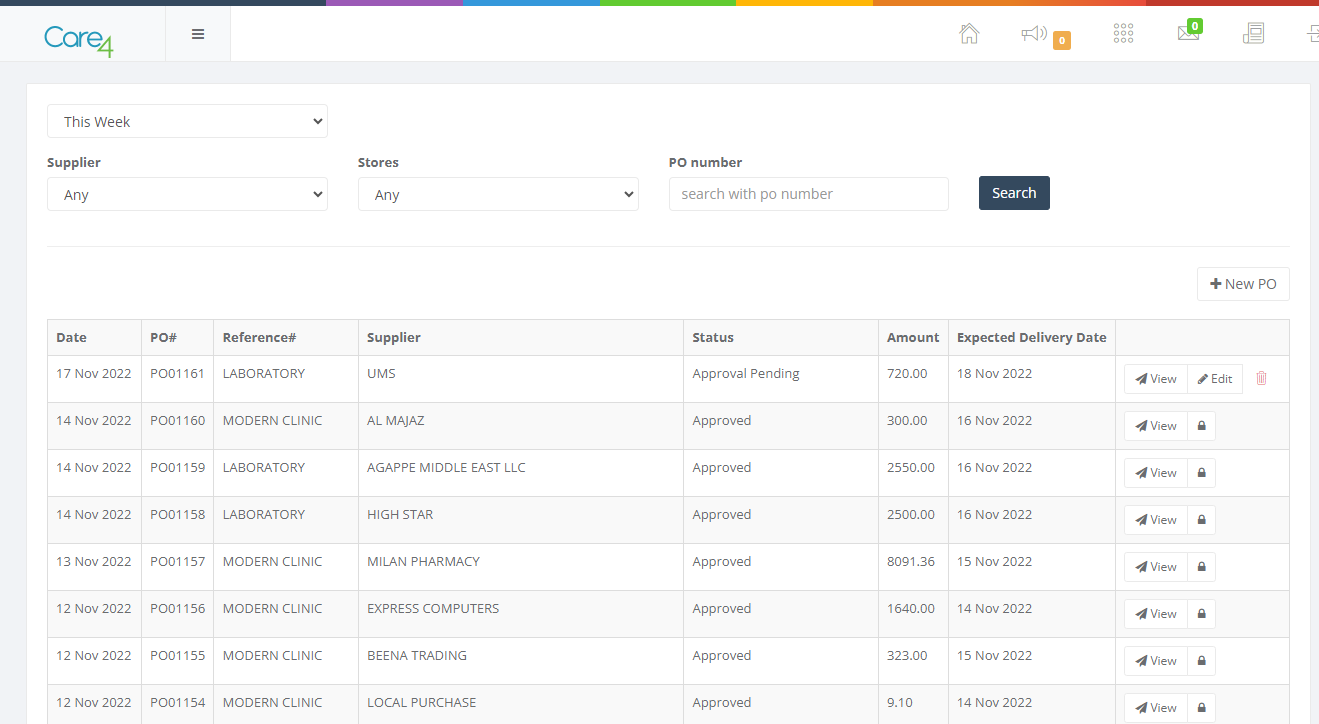Open the Stores dropdown
This screenshot has width=1319, height=724.
[x=498, y=194]
